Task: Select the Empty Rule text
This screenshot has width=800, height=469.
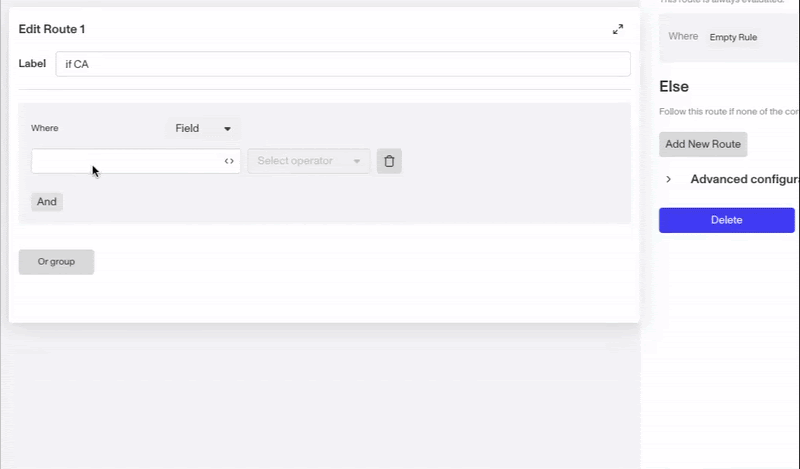Action: tap(733, 37)
